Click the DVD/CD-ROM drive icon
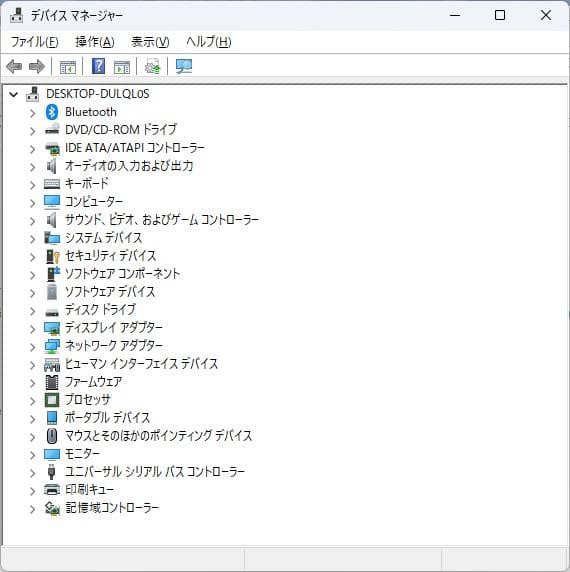 [52, 130]
